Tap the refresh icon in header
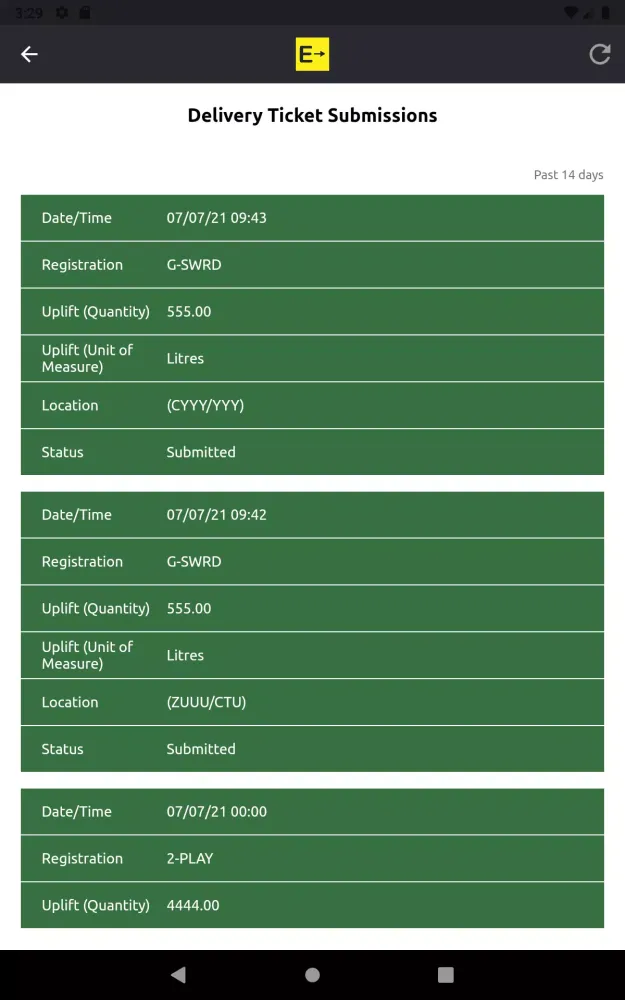 coord(599,54)
